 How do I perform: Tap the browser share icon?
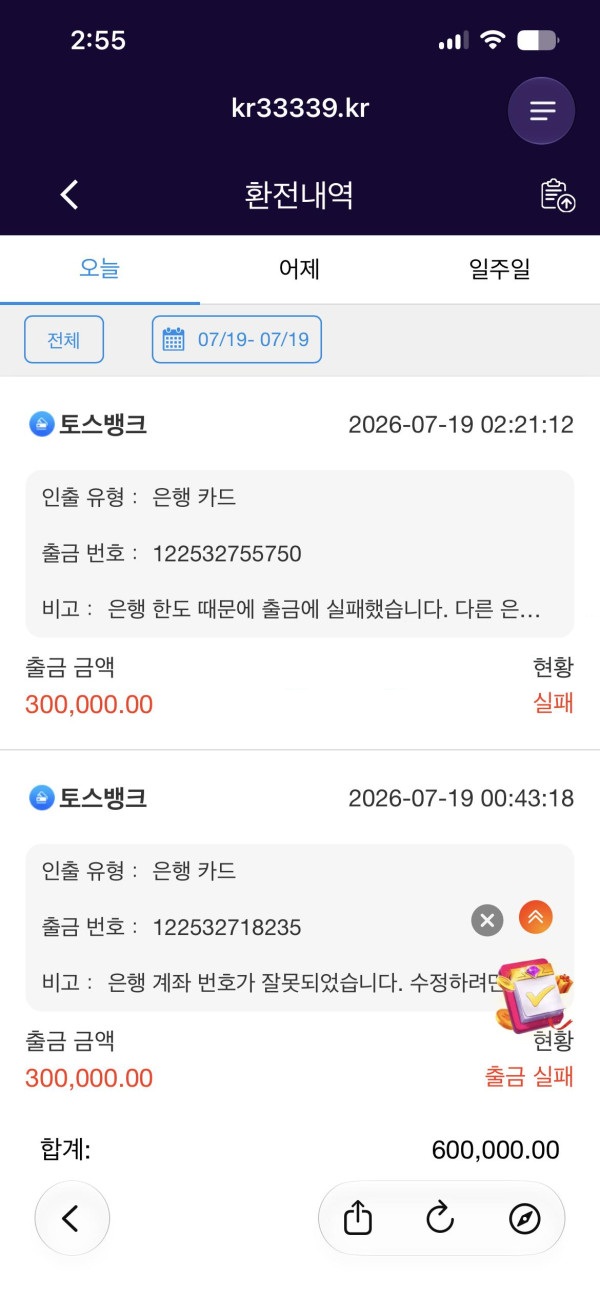click(358, 1217)
